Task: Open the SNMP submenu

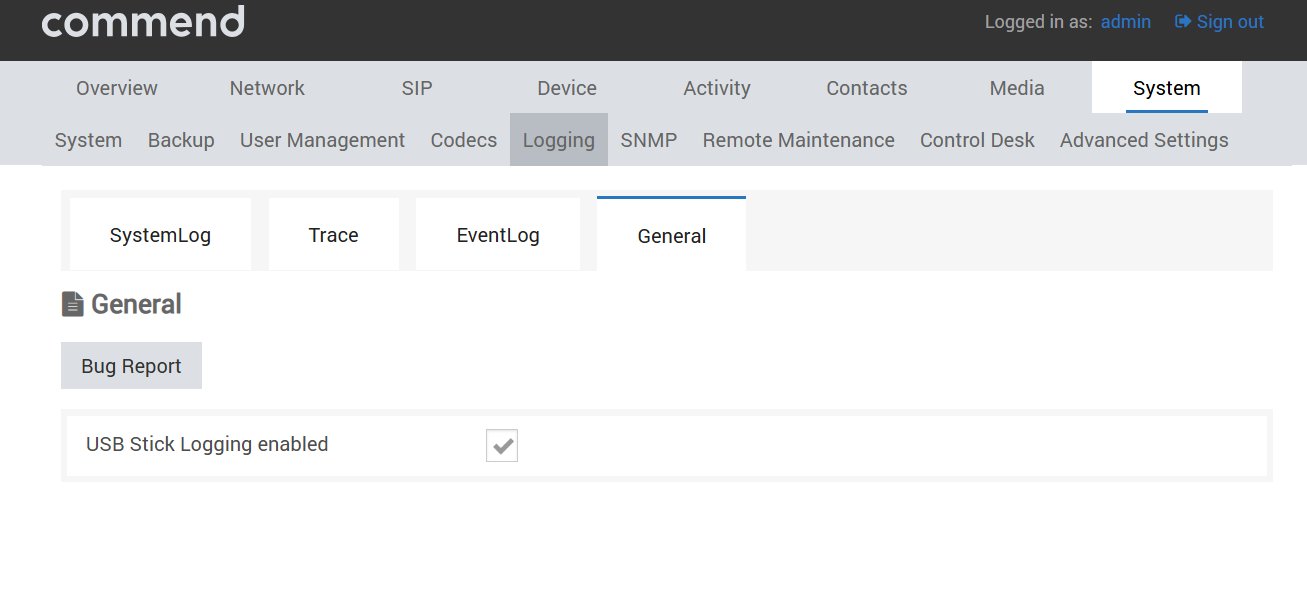Action: 649,140
